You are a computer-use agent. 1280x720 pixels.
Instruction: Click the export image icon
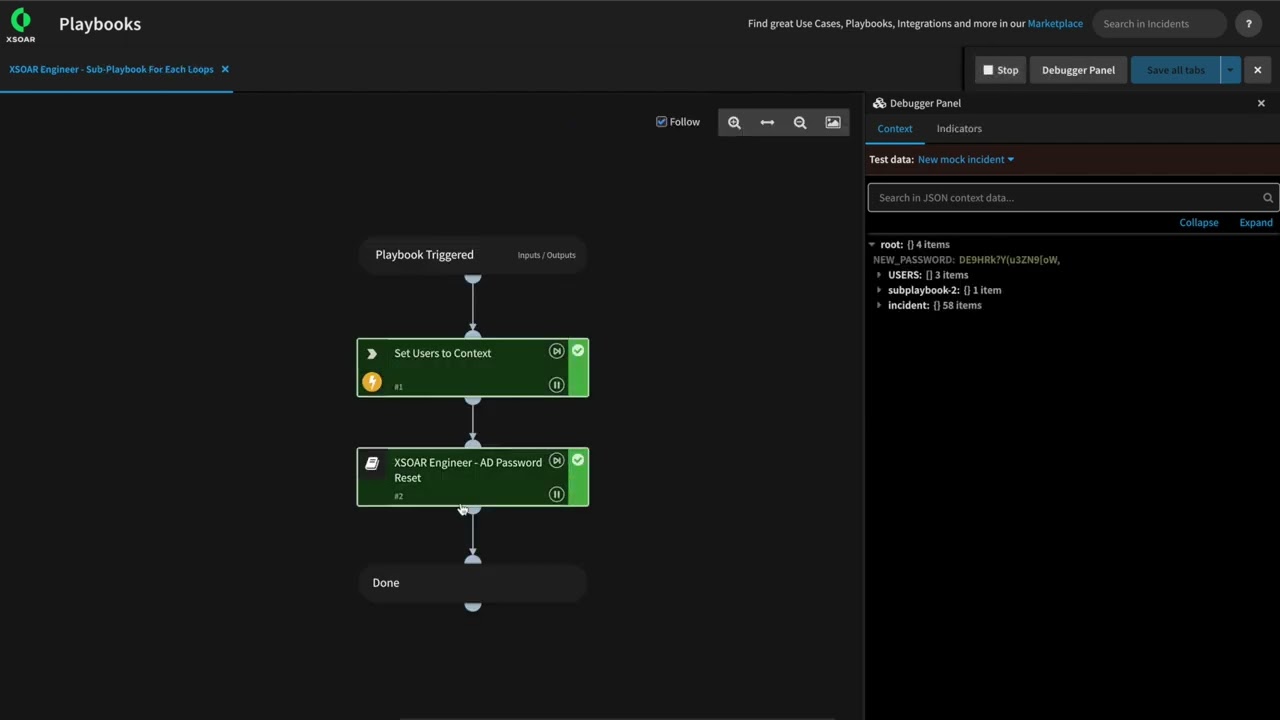coord(833,122)
